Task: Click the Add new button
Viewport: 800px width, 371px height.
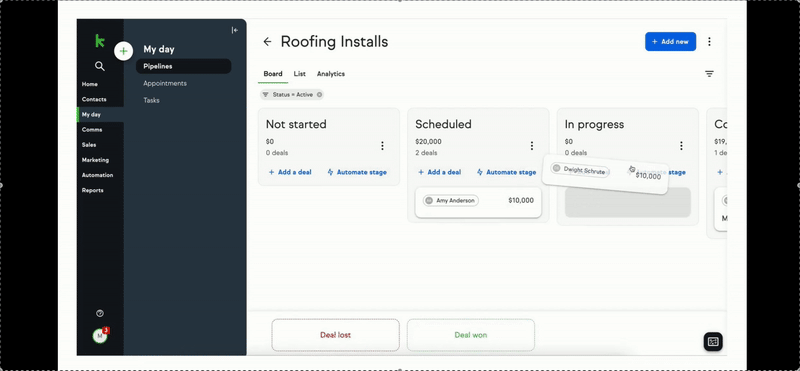Action: pyautogui.click(x=670, y=42)
